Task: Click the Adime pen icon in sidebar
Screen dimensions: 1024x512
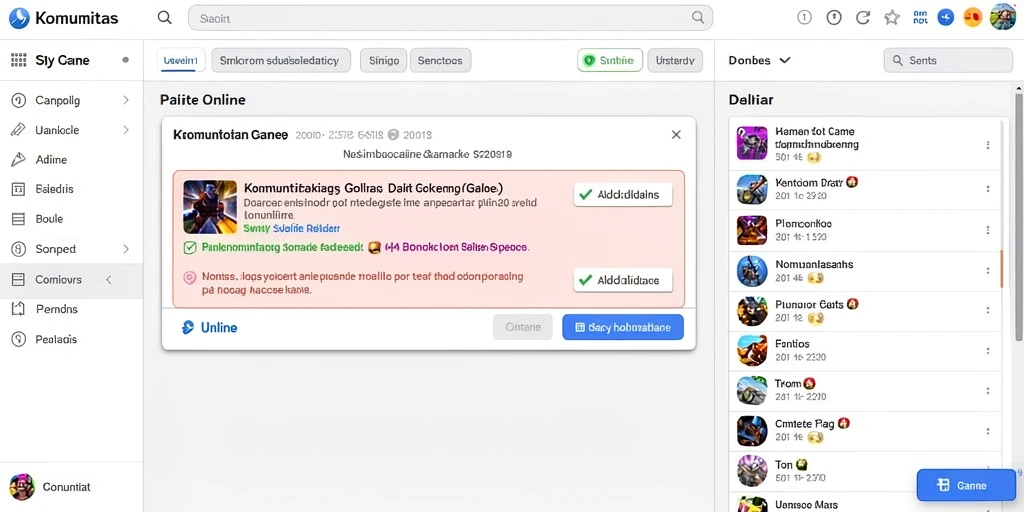Action: point(18,159)
